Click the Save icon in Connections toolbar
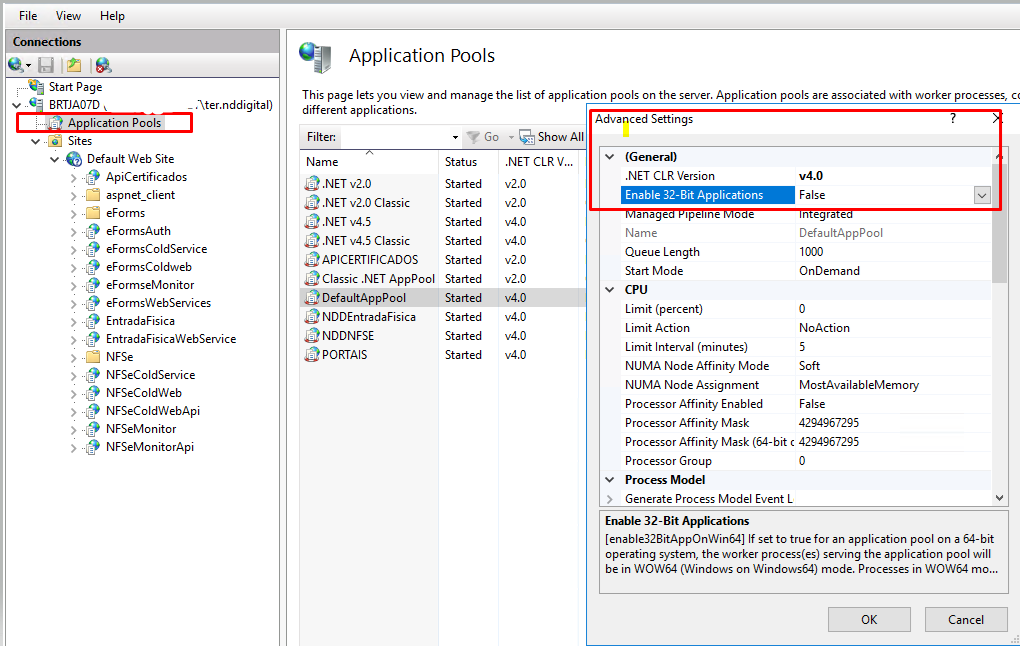This screenshot has height=646, width=1020. tap(46, 65)
